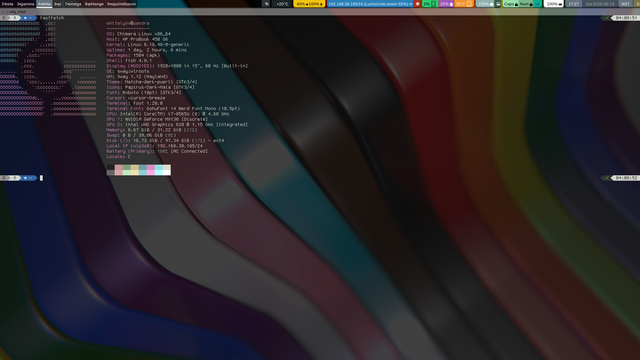Click the white color block in the palette
Viewport: 640px width, 360px height.
click(167, 170)
